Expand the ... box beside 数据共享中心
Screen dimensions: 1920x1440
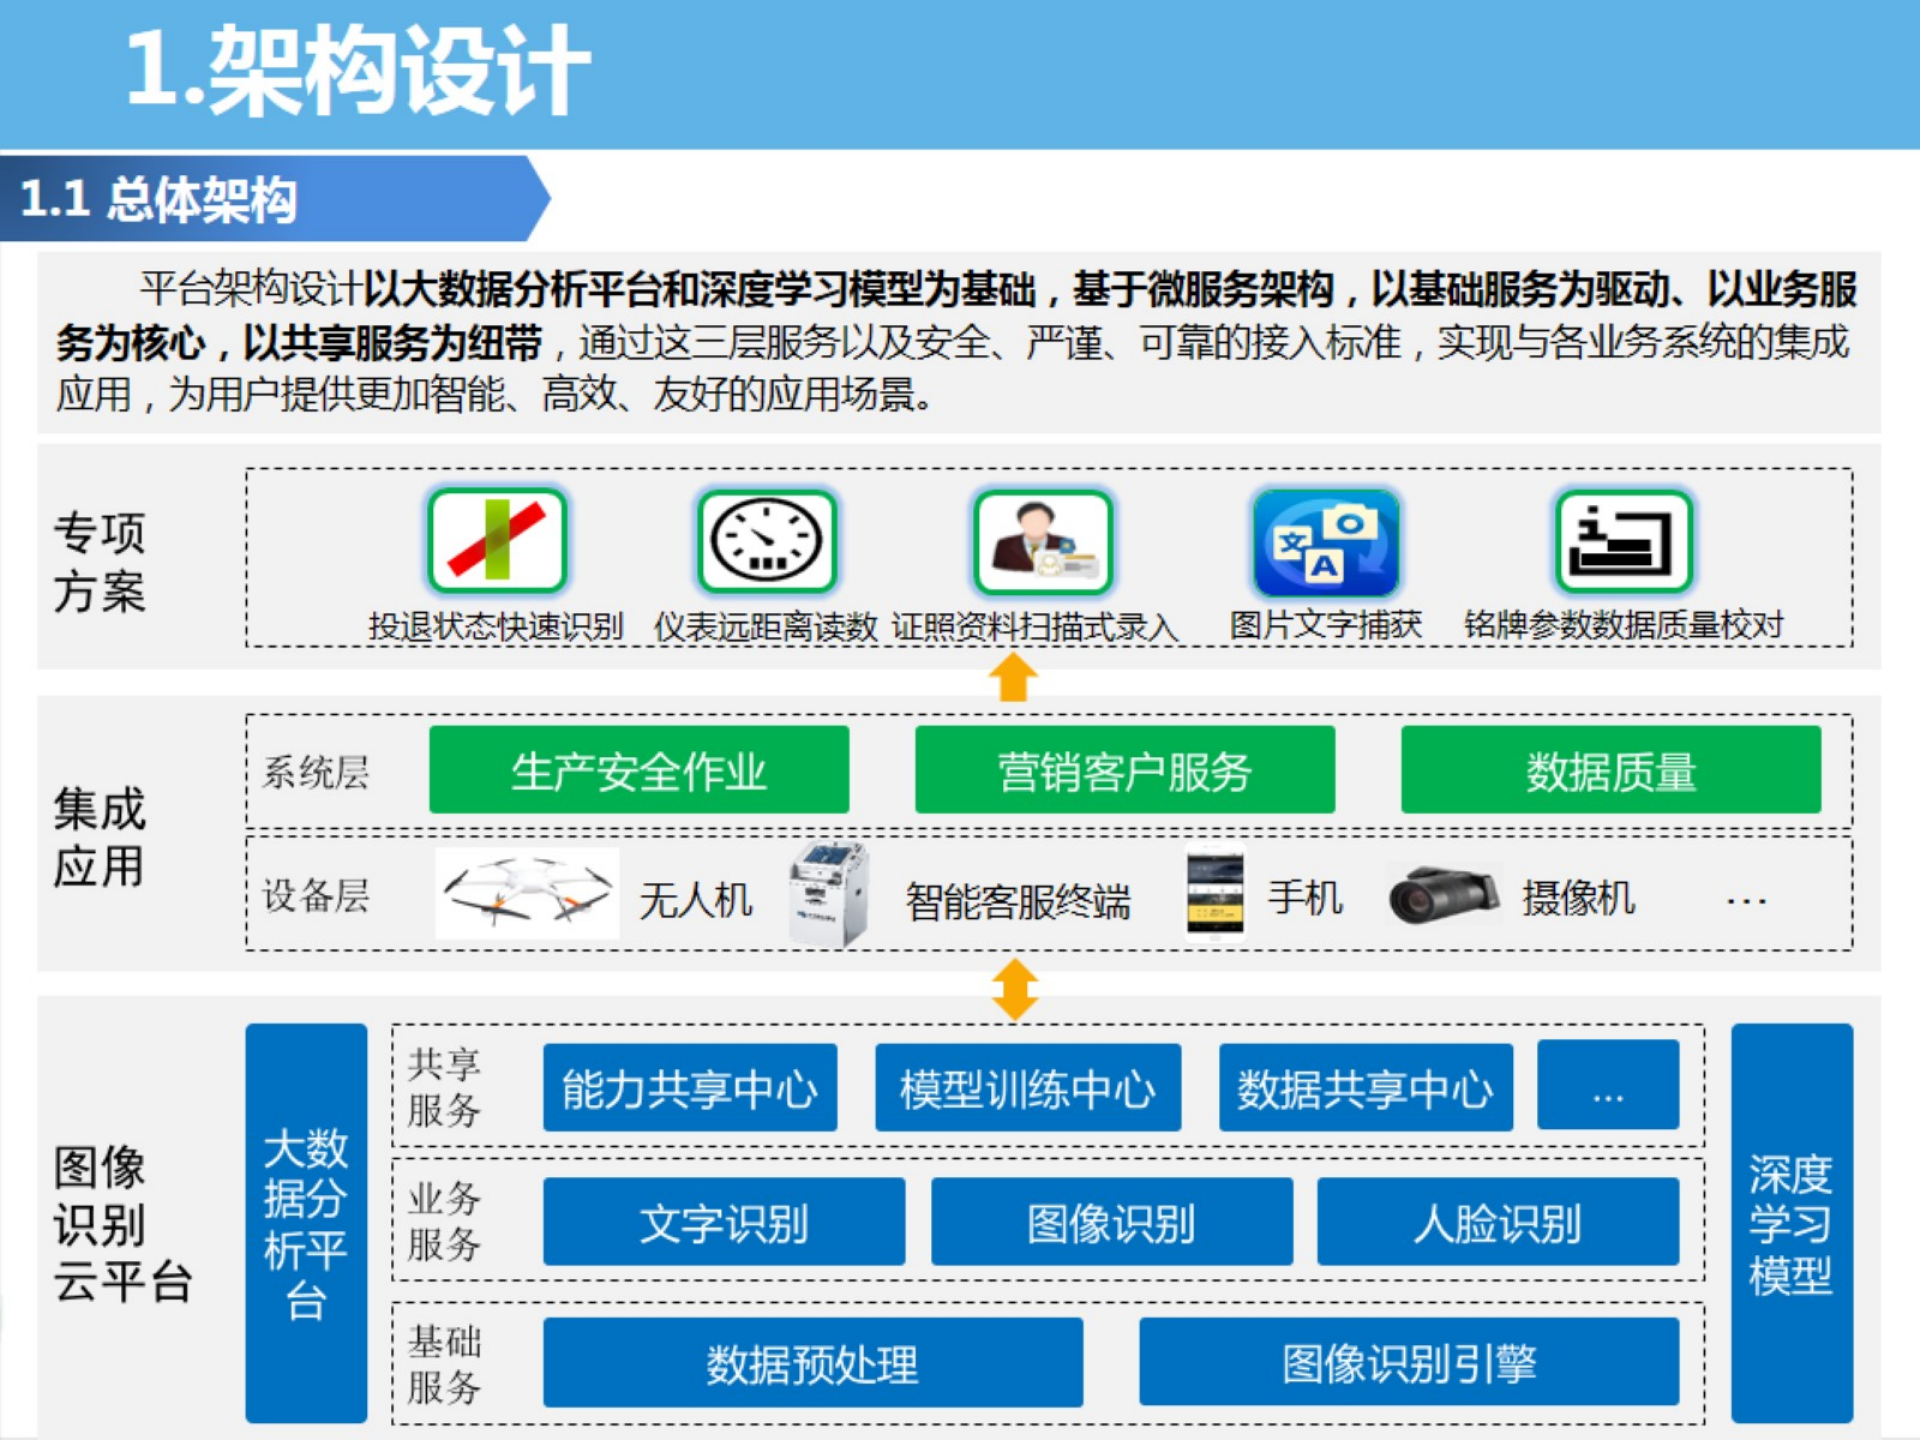coord(1610,1087)
